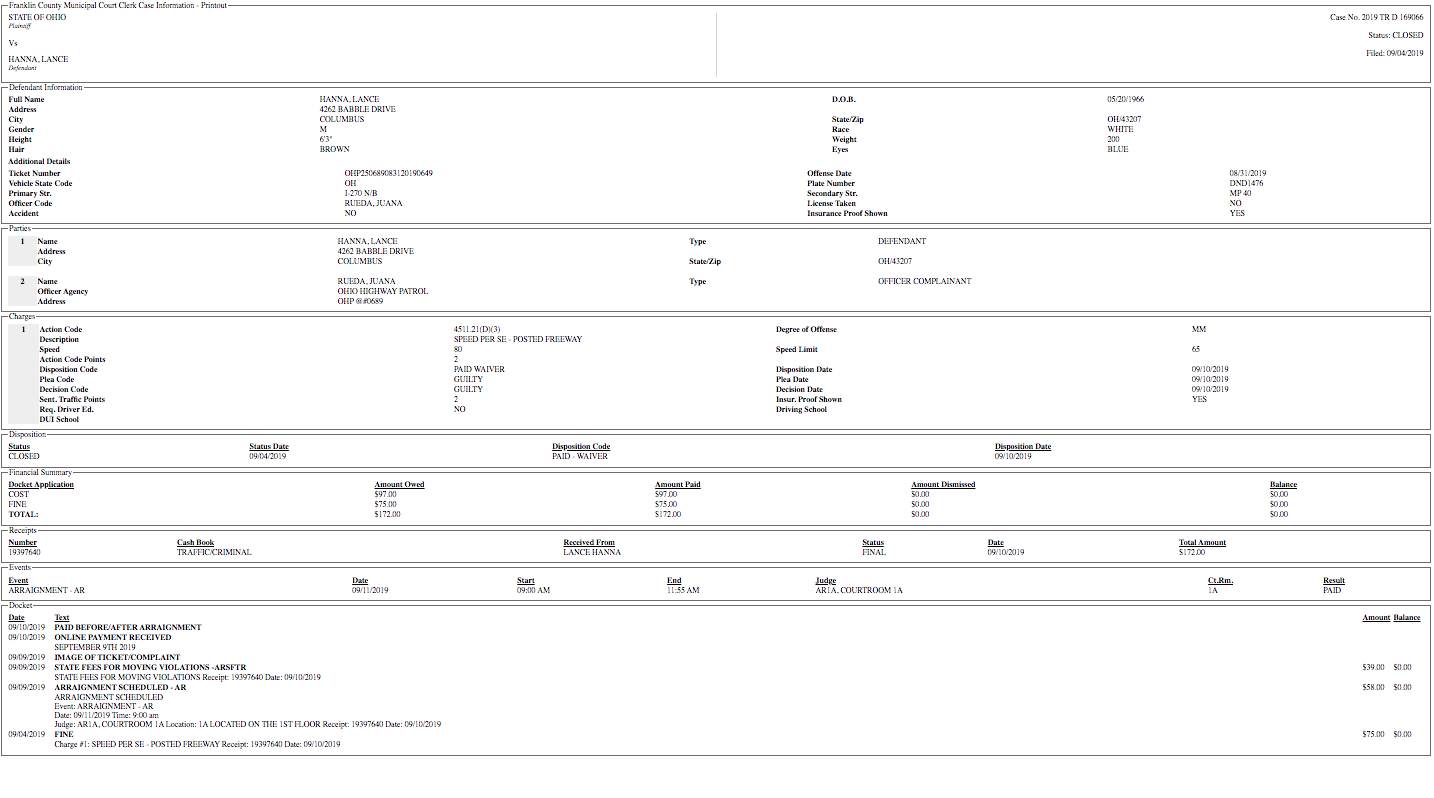Select ticket number OHP250689083120190649

coord(389,173)
